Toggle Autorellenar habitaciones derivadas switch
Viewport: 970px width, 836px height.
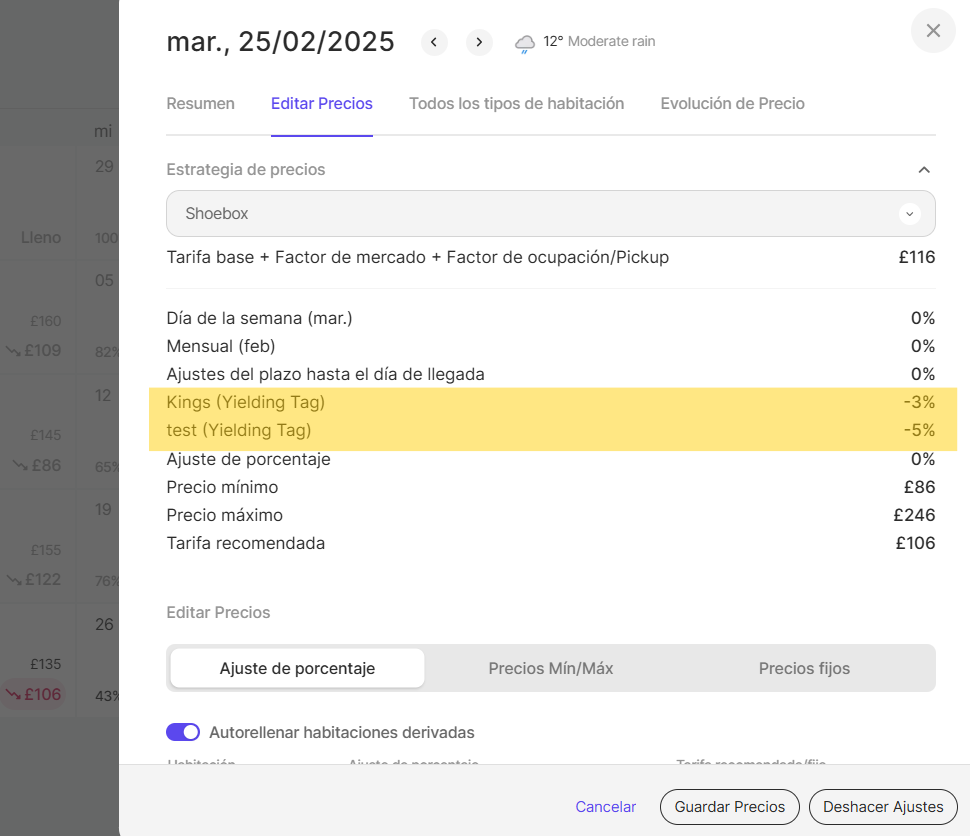click(x=183, y=732)
